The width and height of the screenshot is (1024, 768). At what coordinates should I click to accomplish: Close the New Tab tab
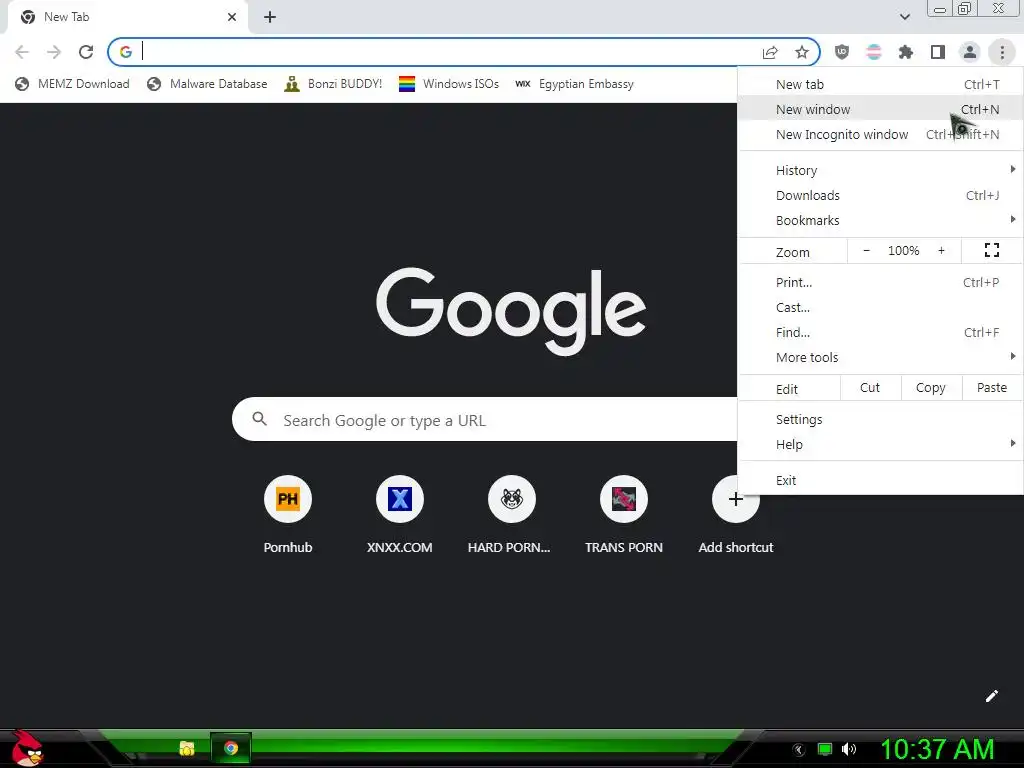232,17
